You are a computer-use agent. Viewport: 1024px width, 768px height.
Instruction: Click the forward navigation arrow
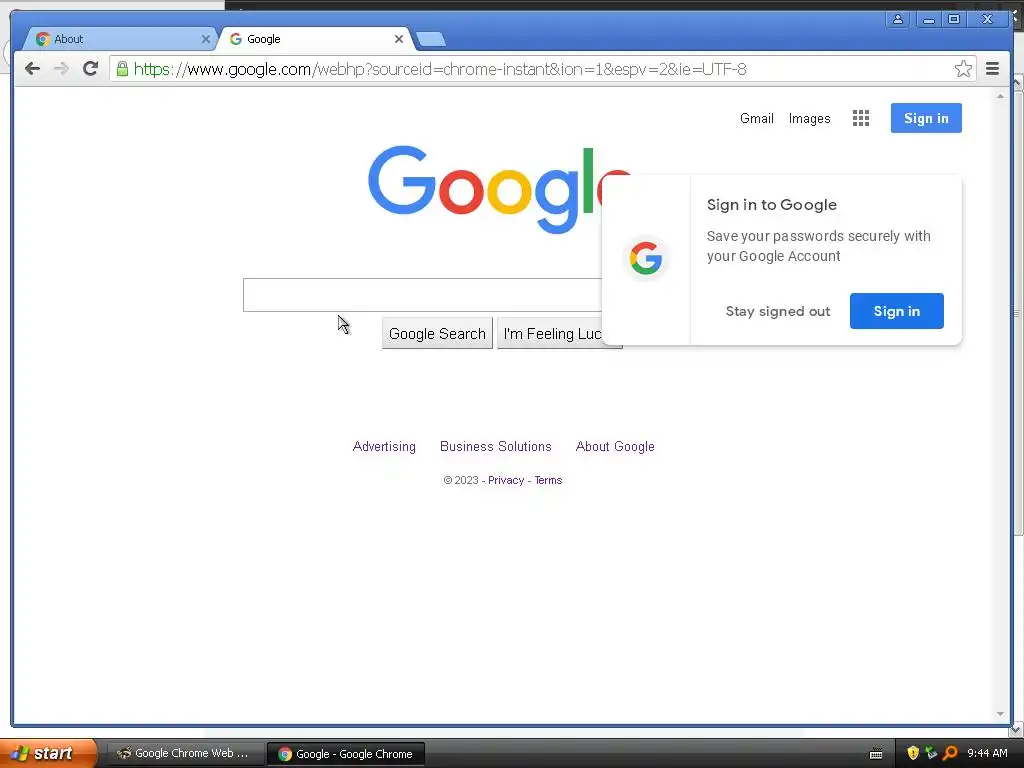61,69
